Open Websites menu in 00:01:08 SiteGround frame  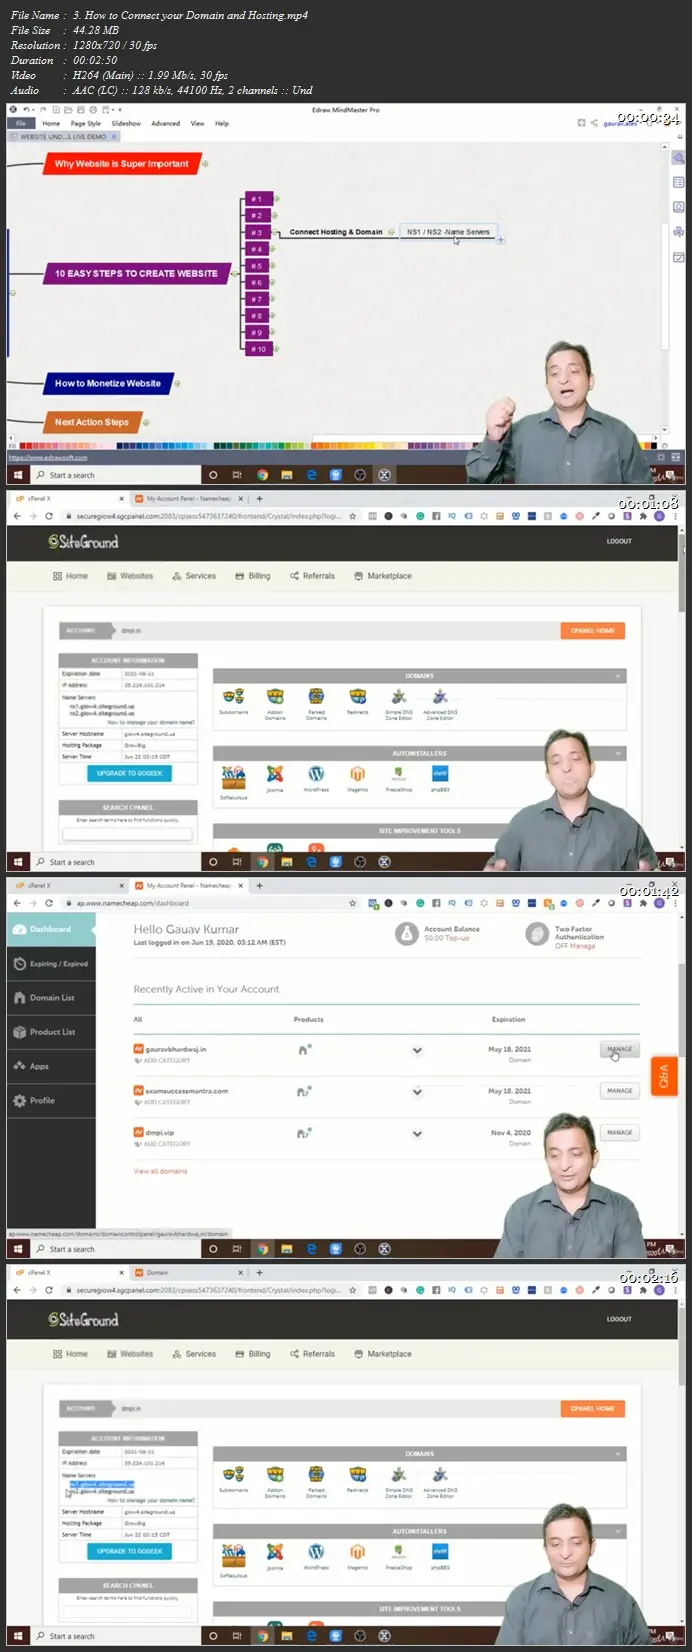point(130,576)
